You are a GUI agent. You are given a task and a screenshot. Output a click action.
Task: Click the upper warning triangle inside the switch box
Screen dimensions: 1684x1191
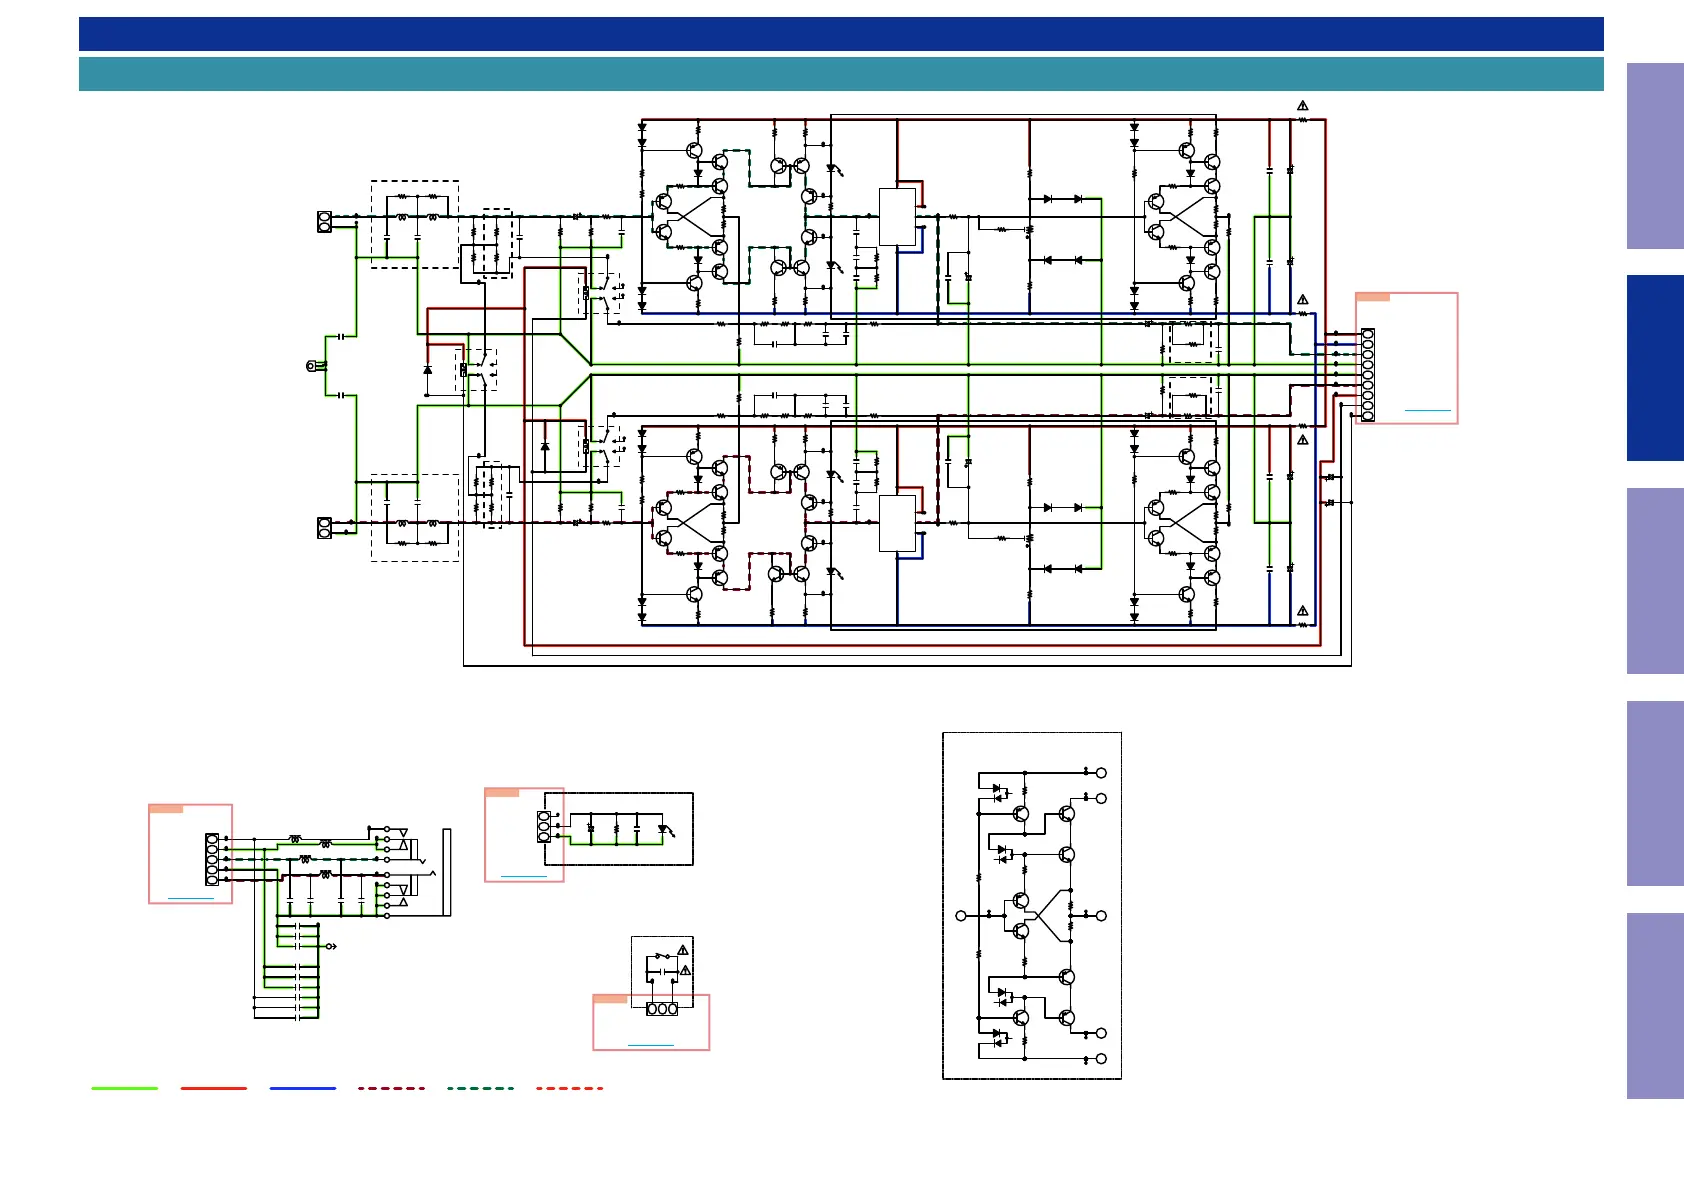pos(683,950)
